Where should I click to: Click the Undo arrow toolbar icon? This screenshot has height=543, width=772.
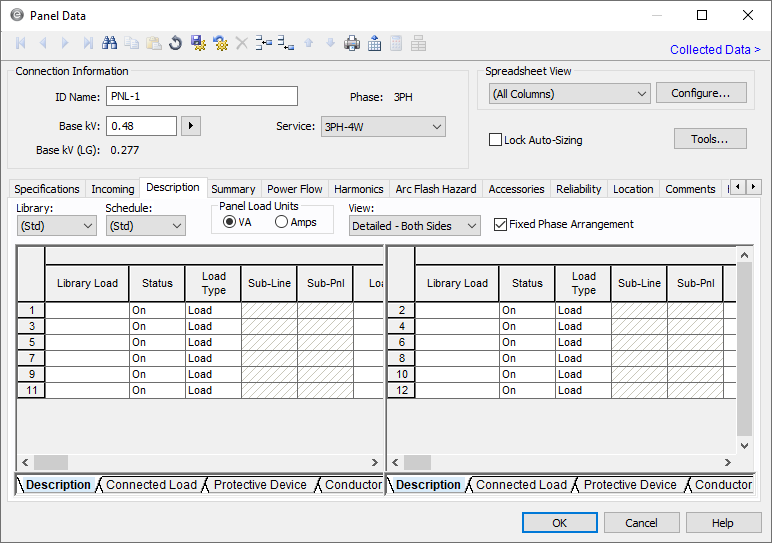(x=176, y=43)
